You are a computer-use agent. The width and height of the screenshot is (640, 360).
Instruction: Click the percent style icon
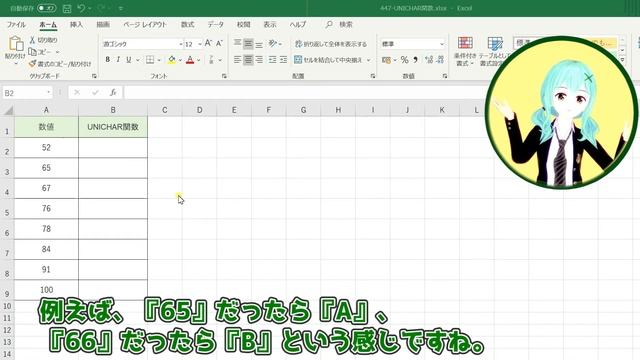404,60
